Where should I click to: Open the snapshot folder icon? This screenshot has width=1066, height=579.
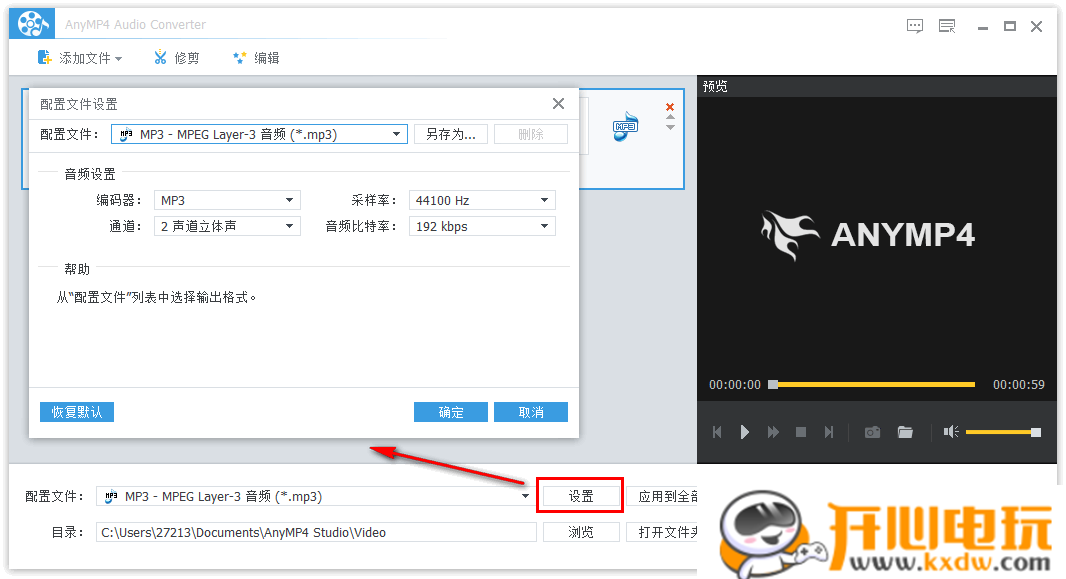pos(905,432)
